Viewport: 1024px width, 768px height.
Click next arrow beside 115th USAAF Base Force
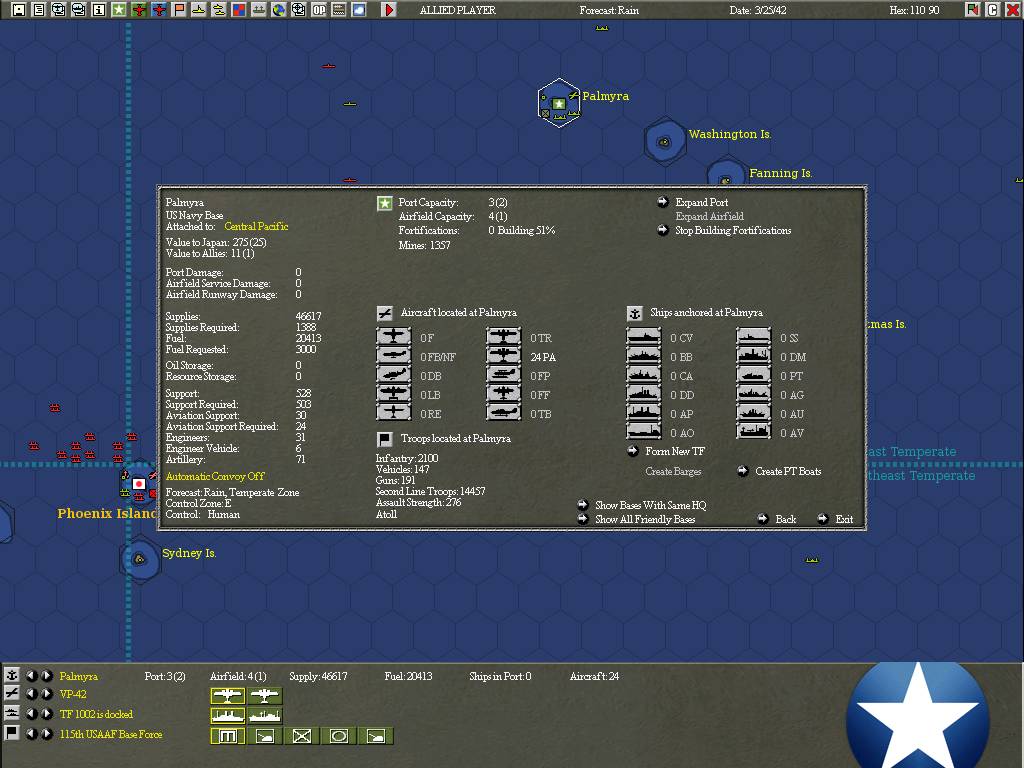(x=47, y=734)
